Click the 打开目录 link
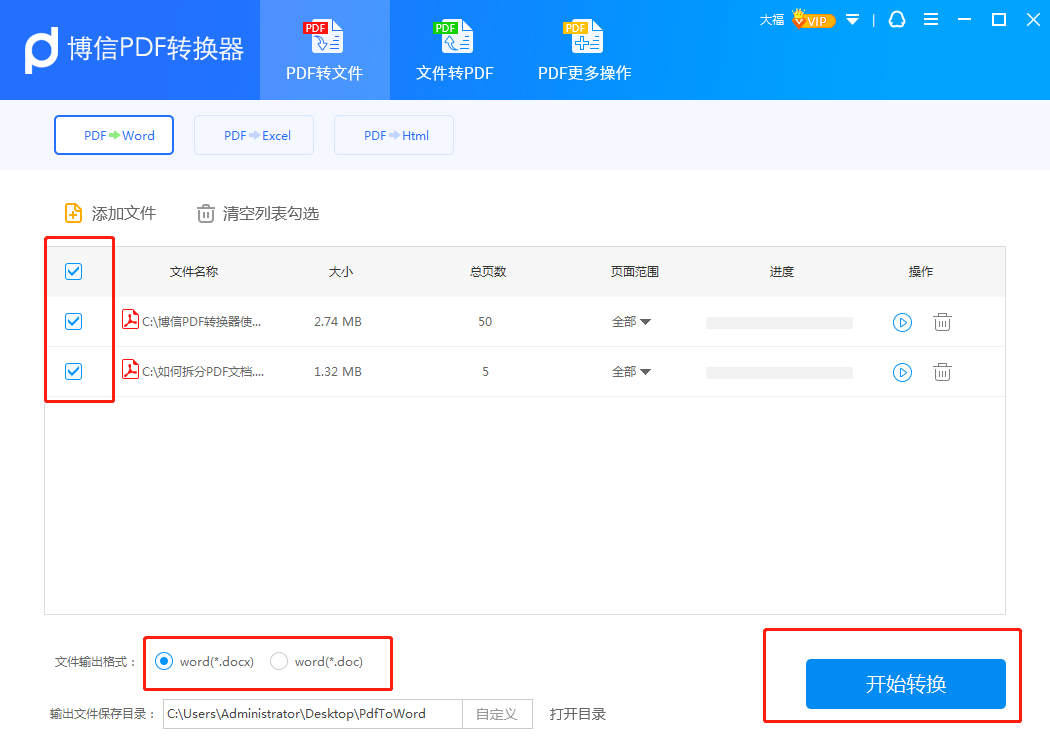The height and width of the screenshot is (750, 1050). tap(577, 714)
